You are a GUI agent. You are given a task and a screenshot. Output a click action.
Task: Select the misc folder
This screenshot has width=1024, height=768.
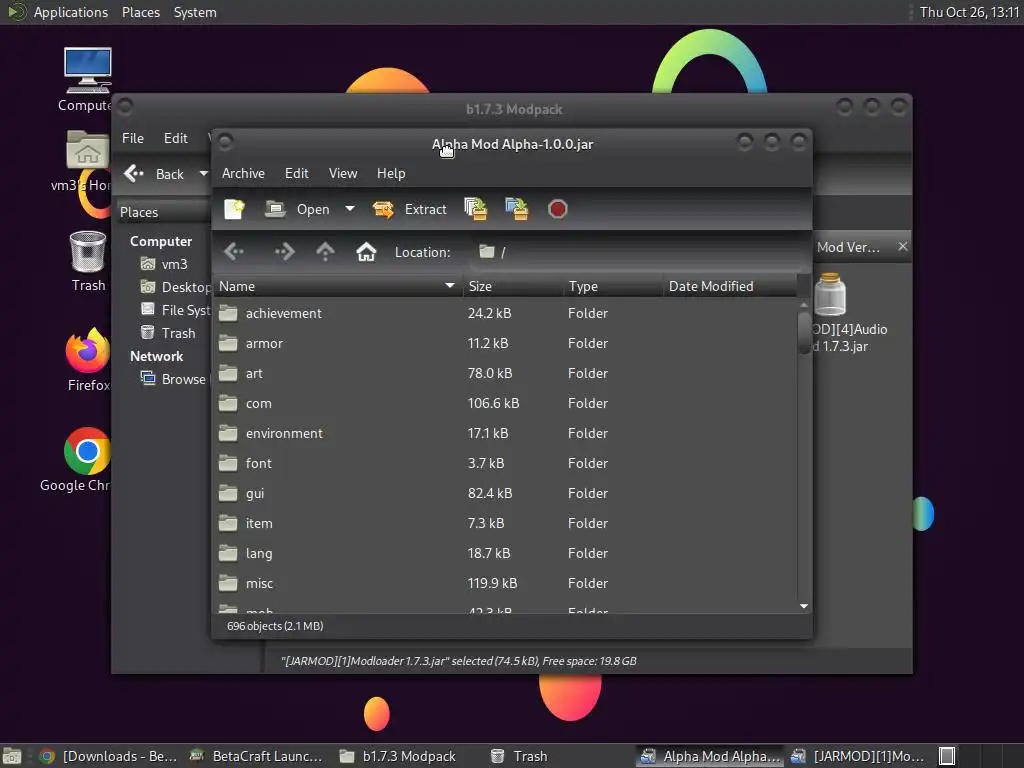click(505, 584)
